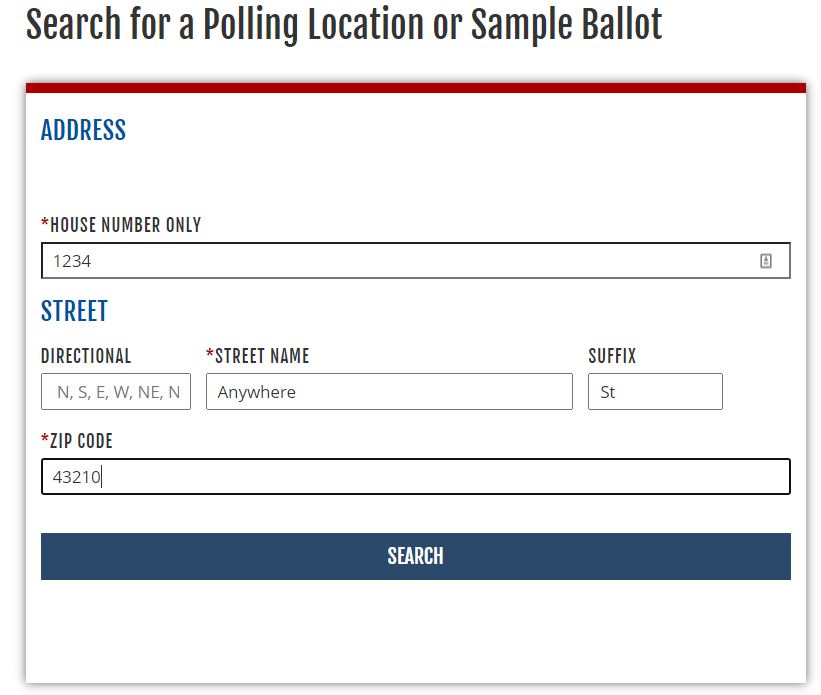Click the Zip Code field showing 43210
Screen dimensions: 821x695
pyautogui.click(x=415, y=477)
